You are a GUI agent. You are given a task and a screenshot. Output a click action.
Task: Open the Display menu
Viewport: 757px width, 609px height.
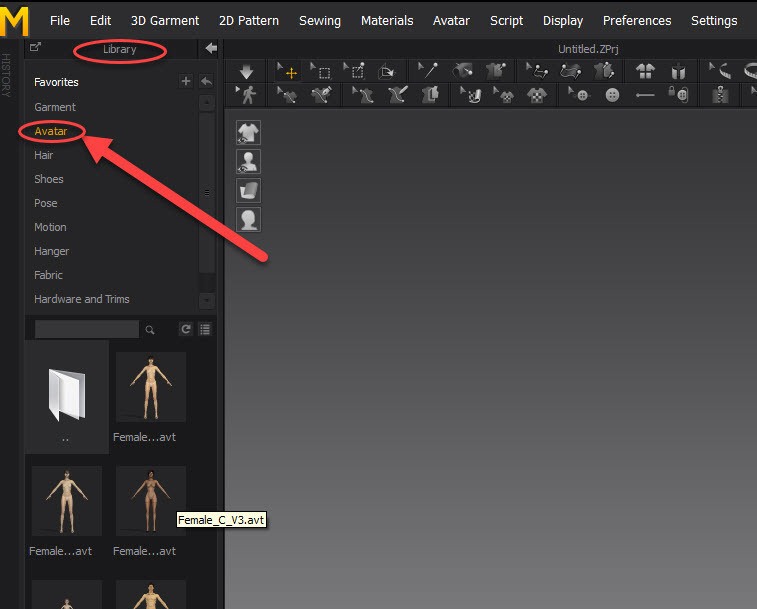coord(563,21)
